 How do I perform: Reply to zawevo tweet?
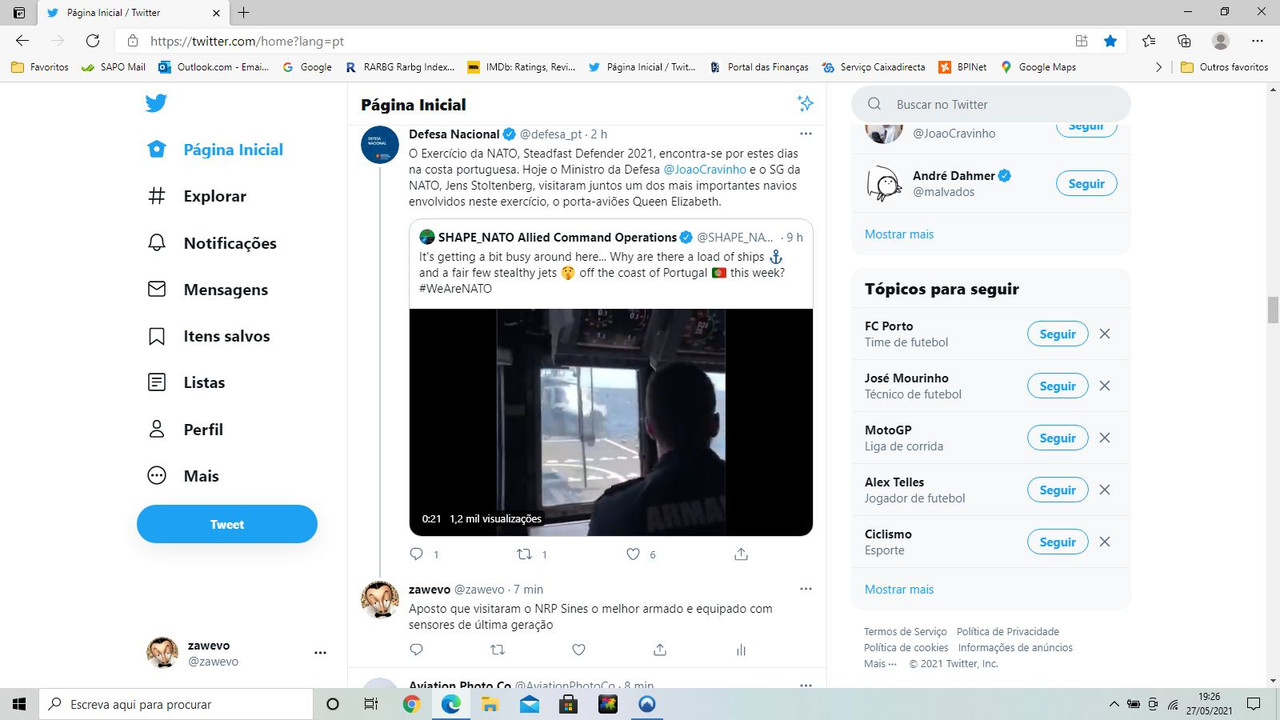tap(417, 650)
